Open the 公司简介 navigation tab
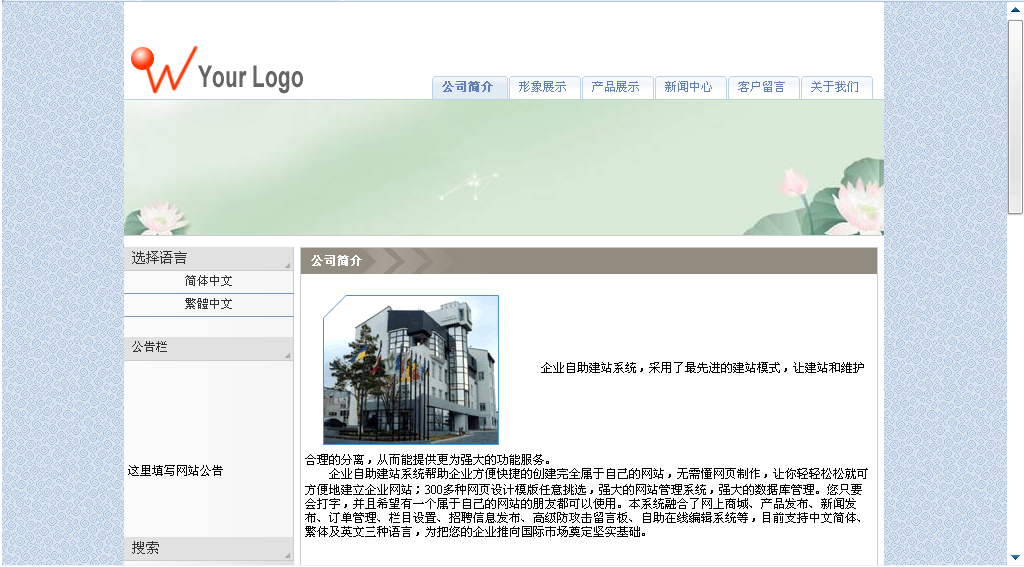Viewport: 1024px width, 567px height. pos(470,87)
